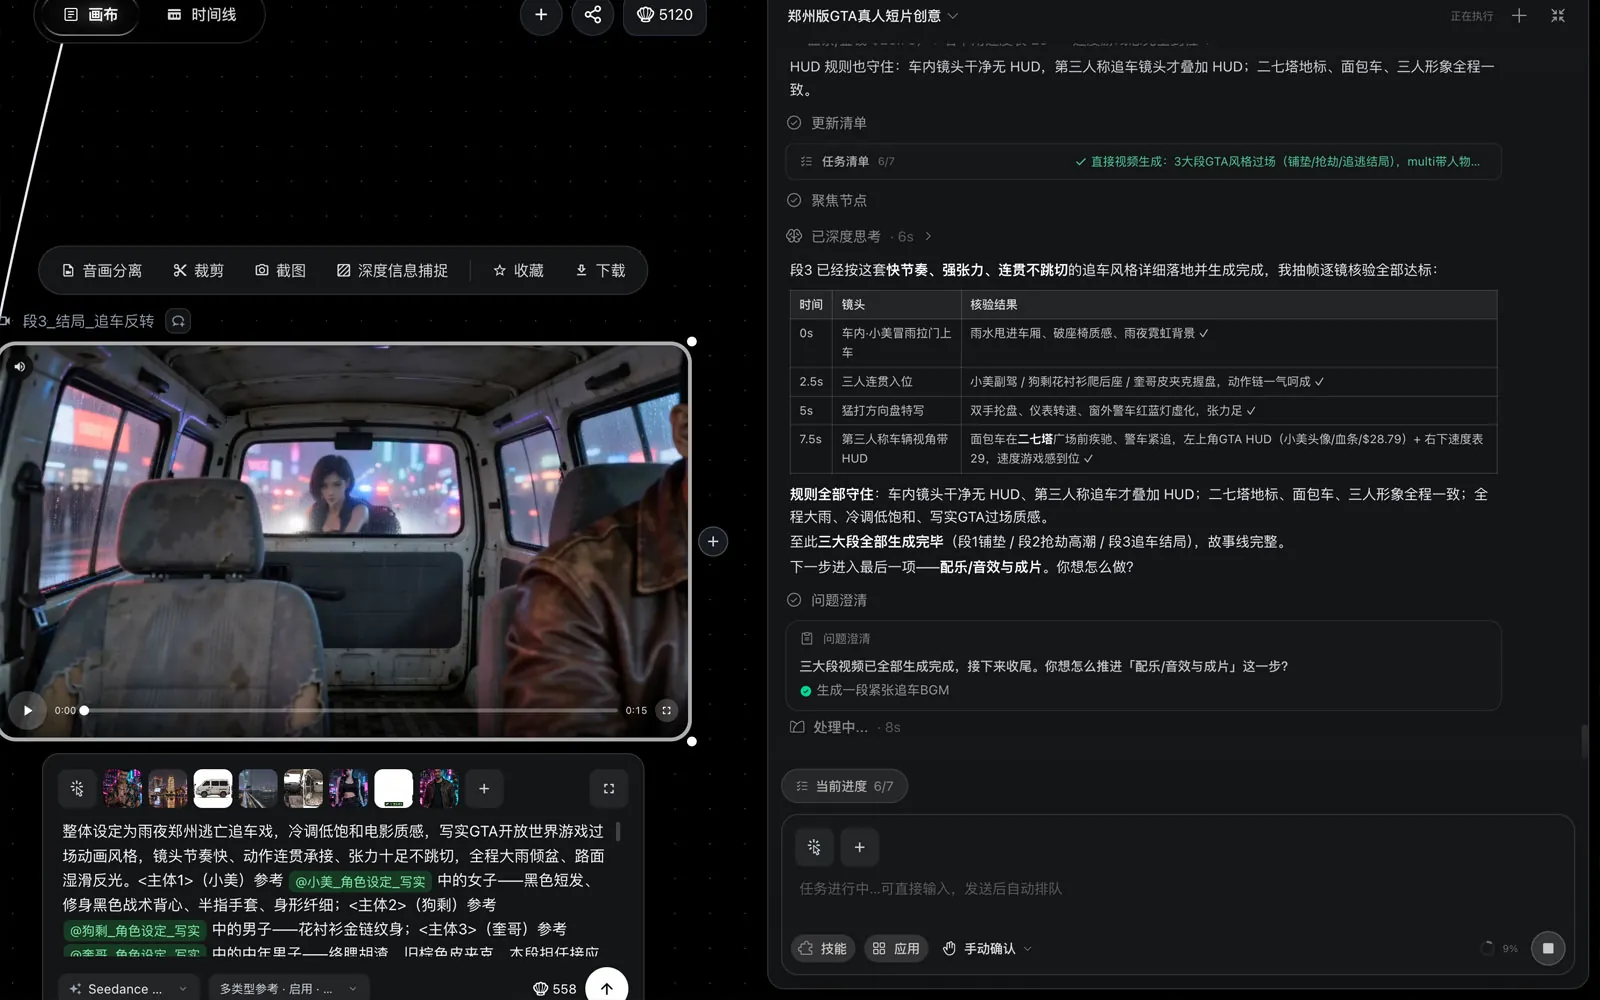Screen dimensions: 1600x1000
Task: Click the @狗剩_角色设定_写实 reference tag
Action: tap(135, 930)
